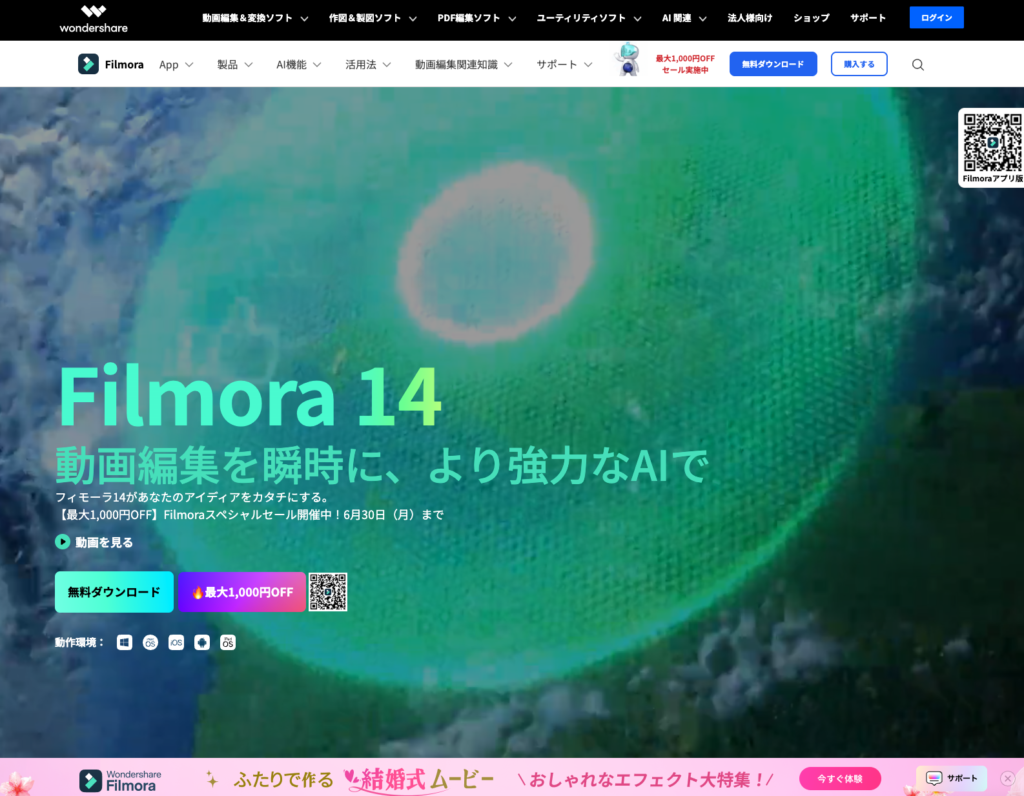1024x796 pixels.
Task: Play video via 動画を見る play icon
Action: coord(63,542)
